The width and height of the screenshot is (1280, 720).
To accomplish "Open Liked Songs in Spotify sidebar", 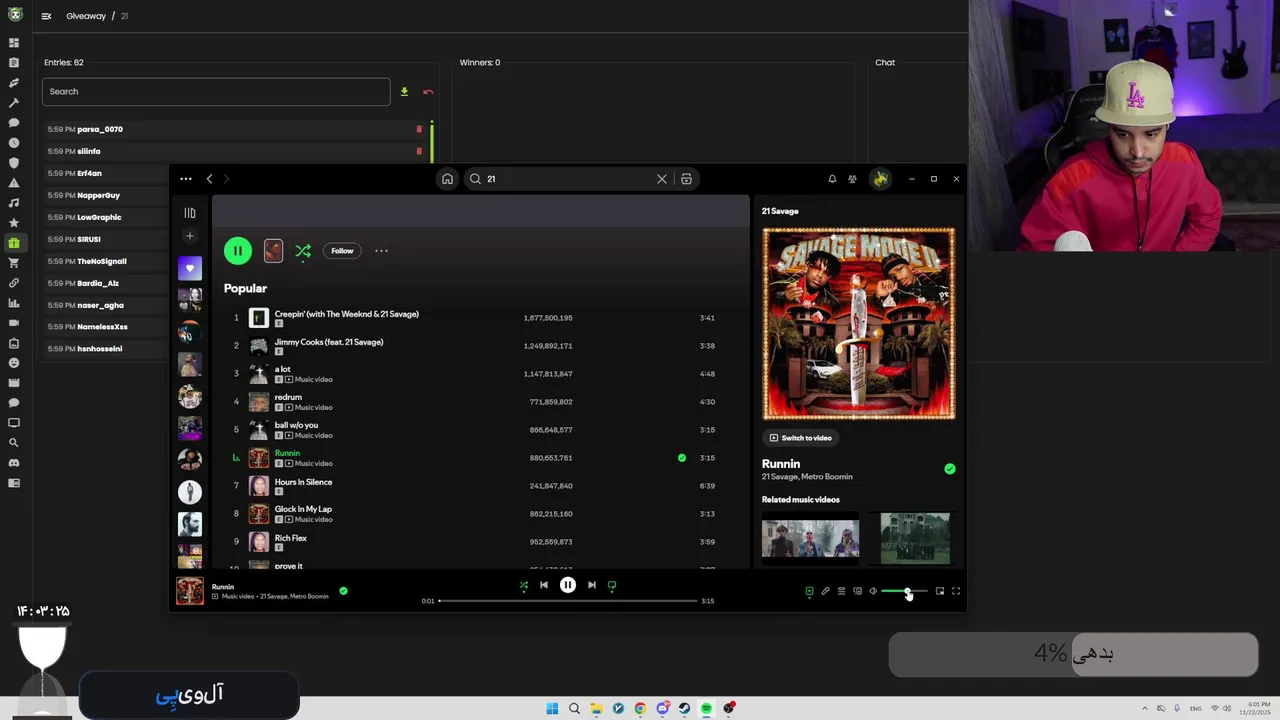I will (190, 268).
